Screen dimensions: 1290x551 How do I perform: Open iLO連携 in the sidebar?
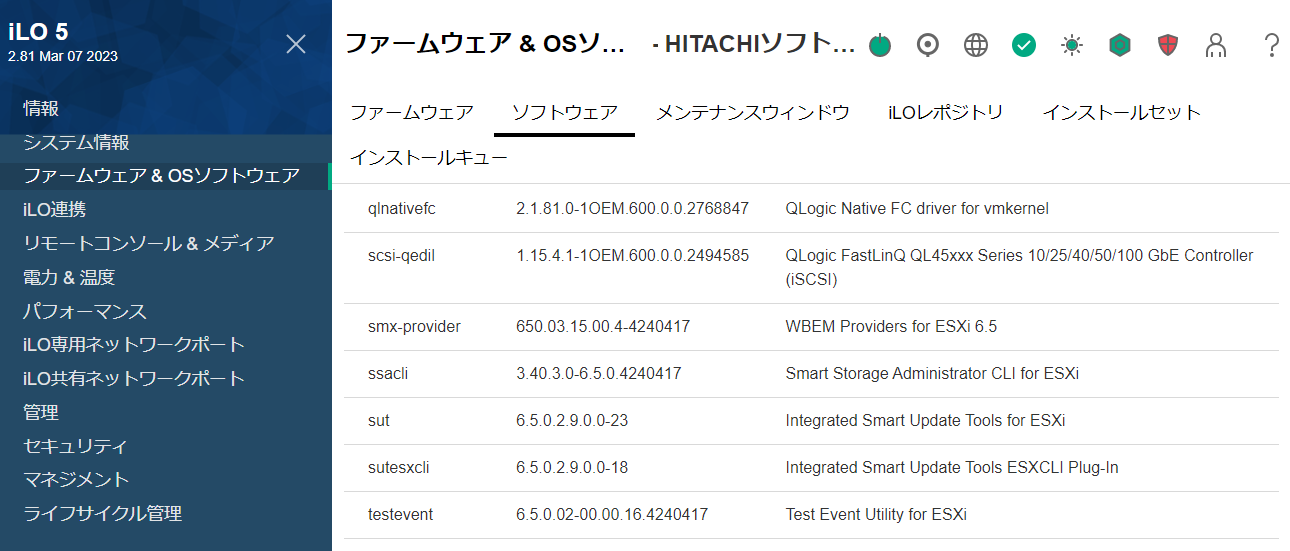point(54,210)
